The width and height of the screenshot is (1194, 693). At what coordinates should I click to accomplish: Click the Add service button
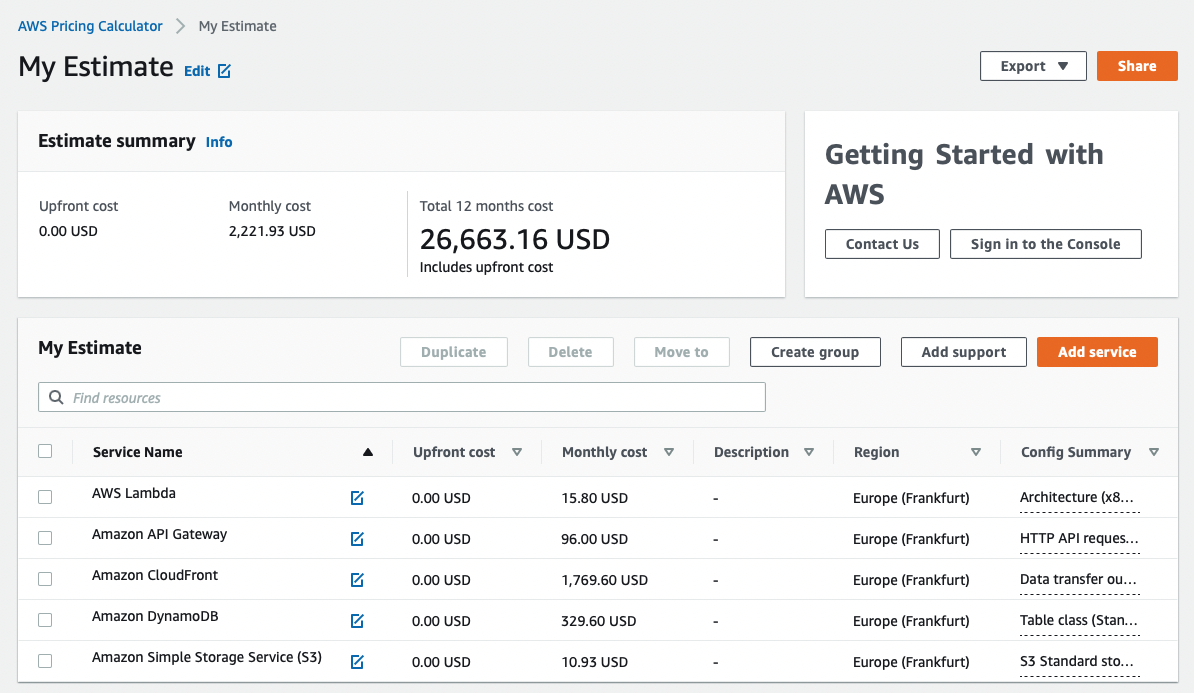point(1097,352)
